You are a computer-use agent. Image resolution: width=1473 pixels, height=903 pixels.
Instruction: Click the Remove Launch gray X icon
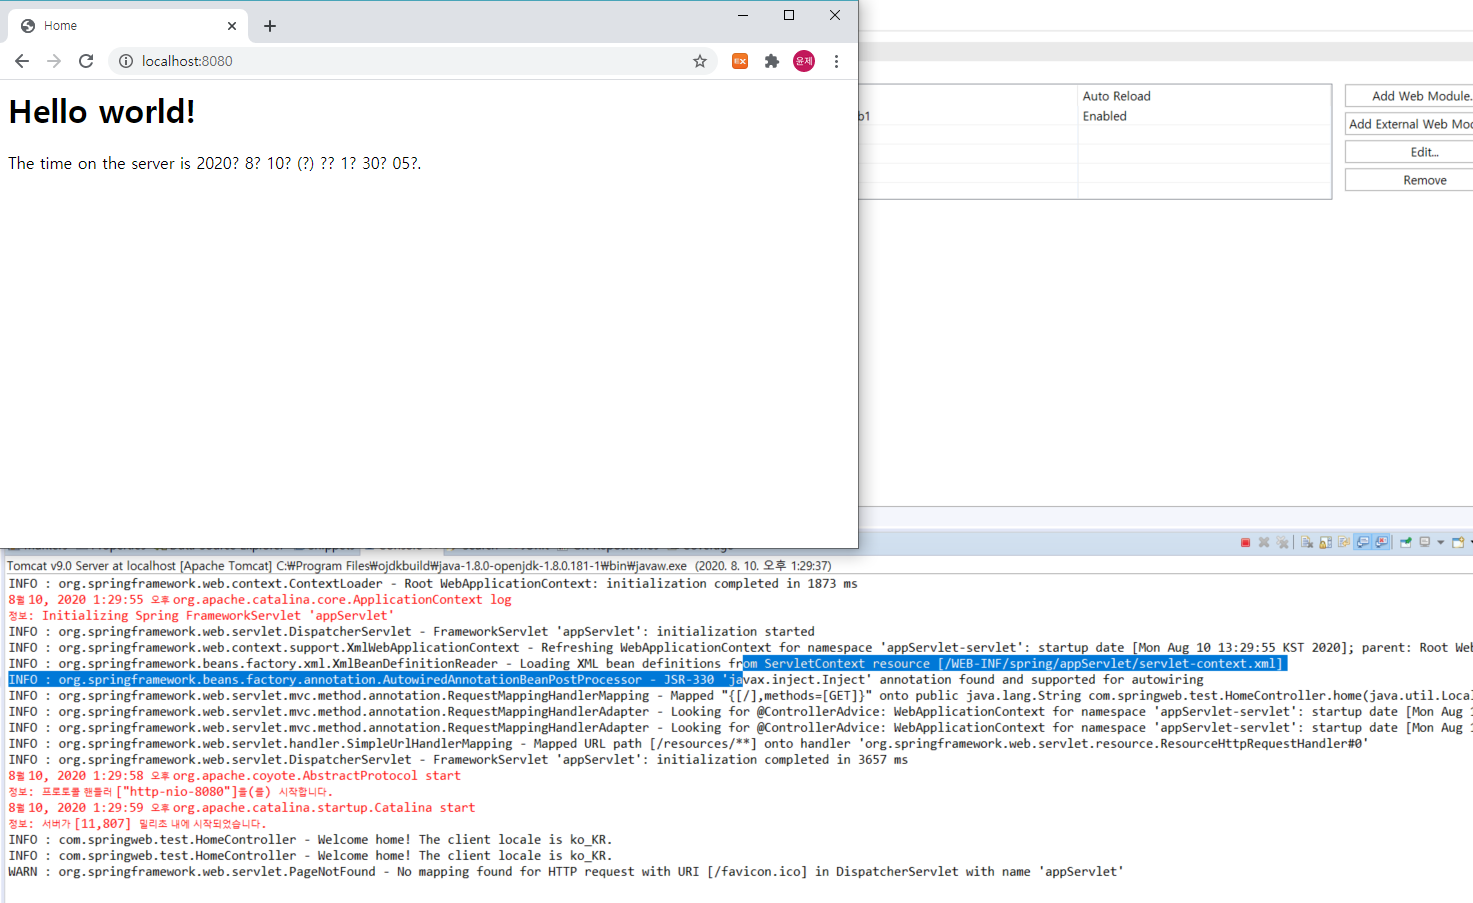tap(1264, 542)
